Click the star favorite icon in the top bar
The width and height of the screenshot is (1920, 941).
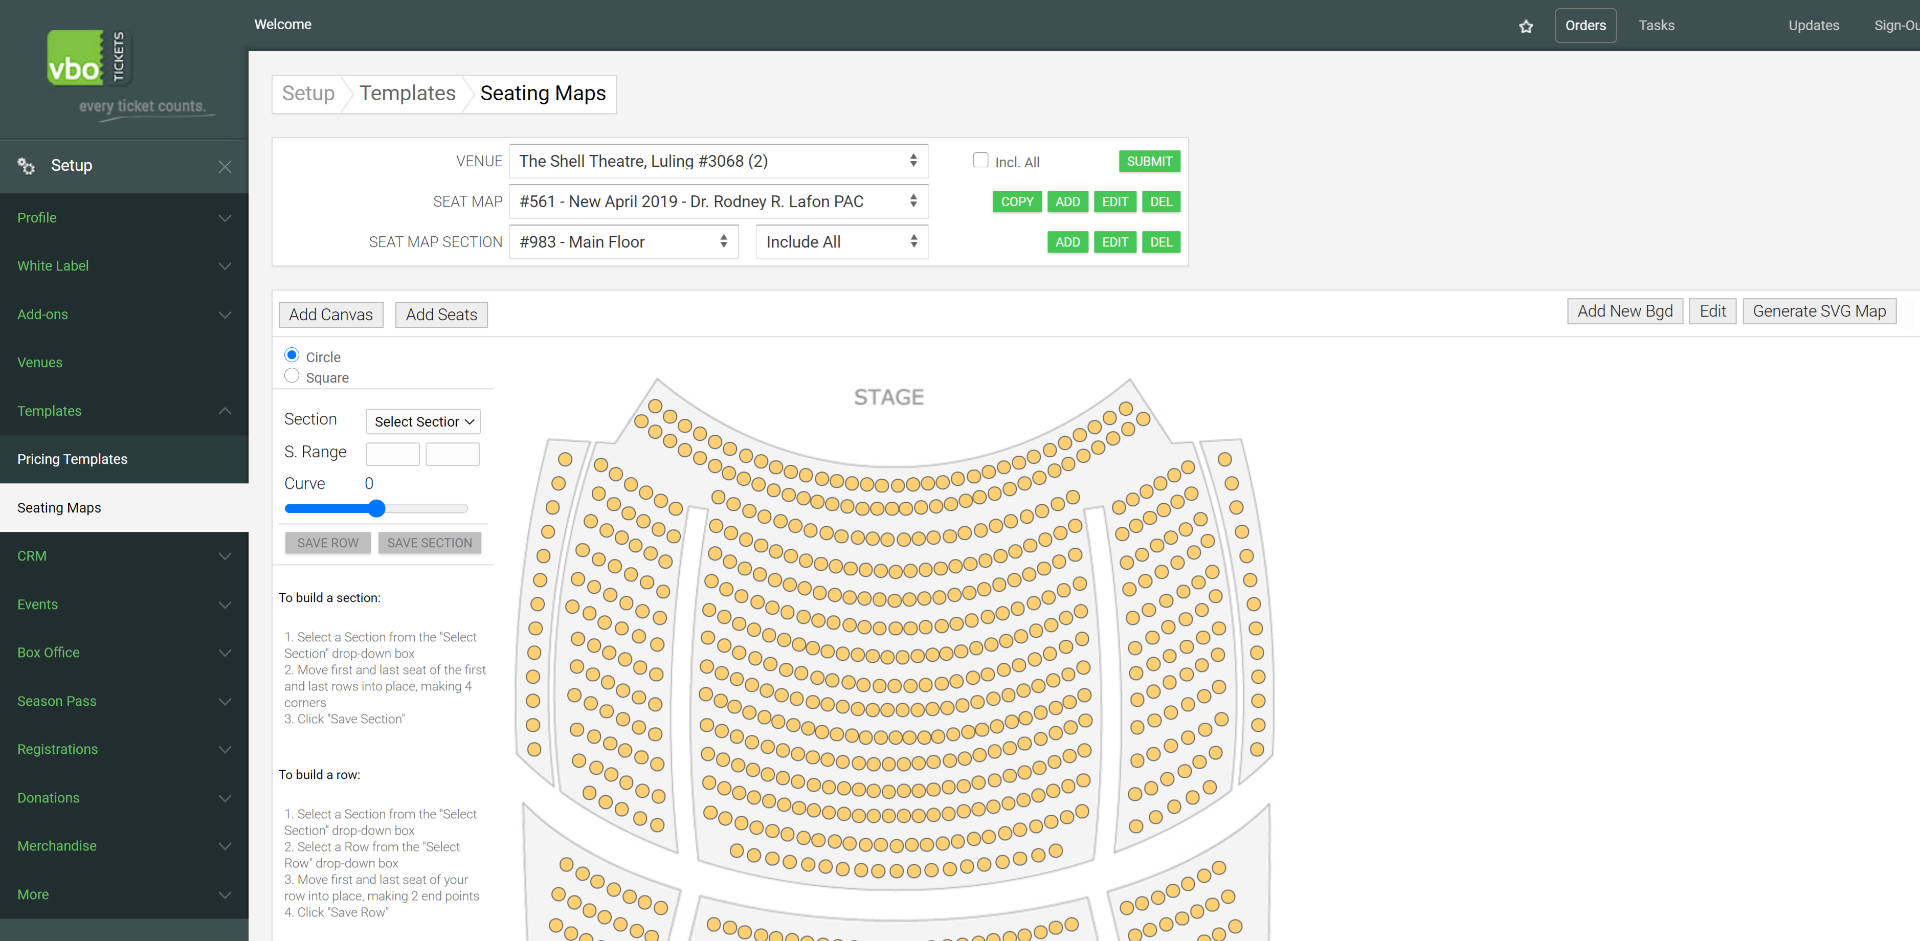(x=1526, y=26)
